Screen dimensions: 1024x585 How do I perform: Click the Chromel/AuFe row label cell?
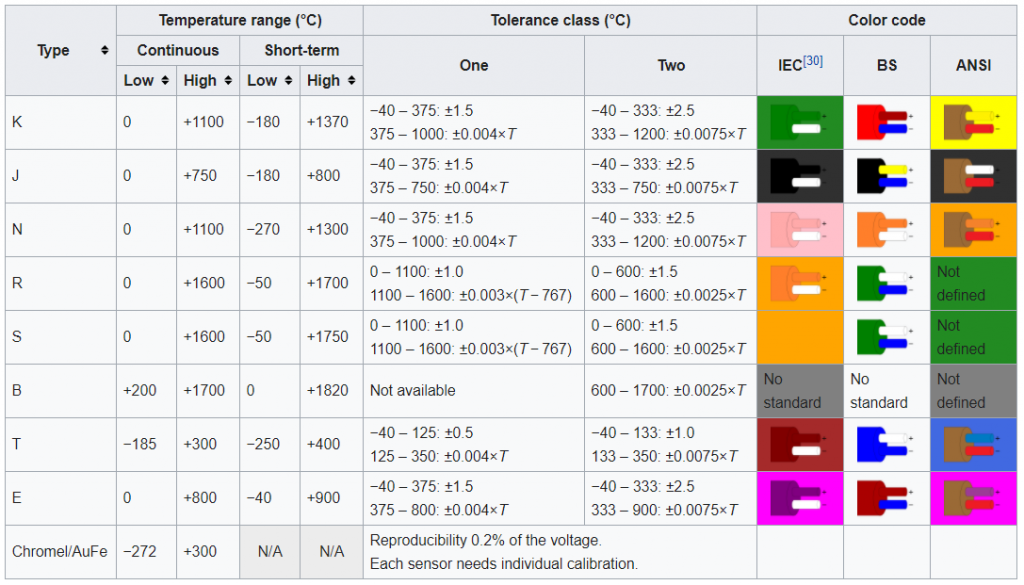[x=60, y=552]
